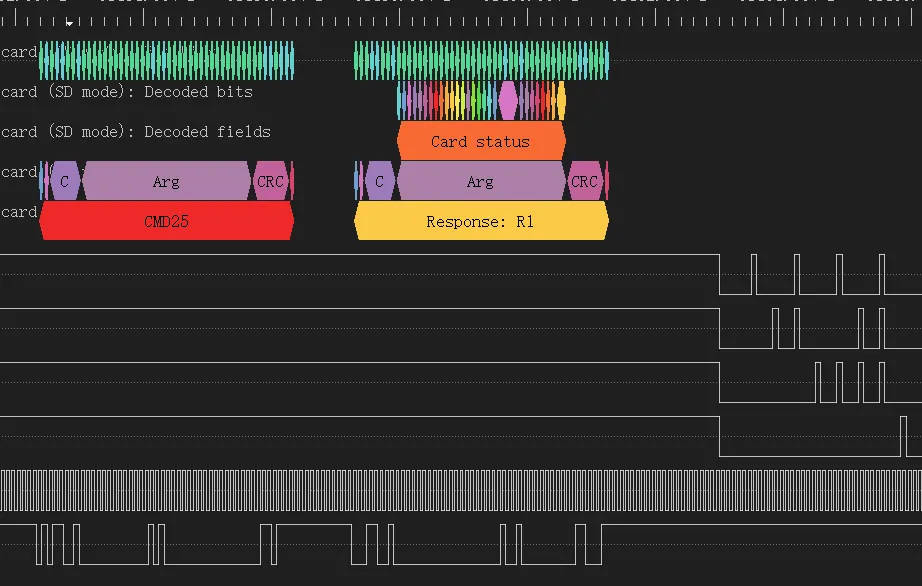The height and width of the screenshot is (586, 922).
Task: Click the CRC block above Response: R1
Action: point(584,181)
